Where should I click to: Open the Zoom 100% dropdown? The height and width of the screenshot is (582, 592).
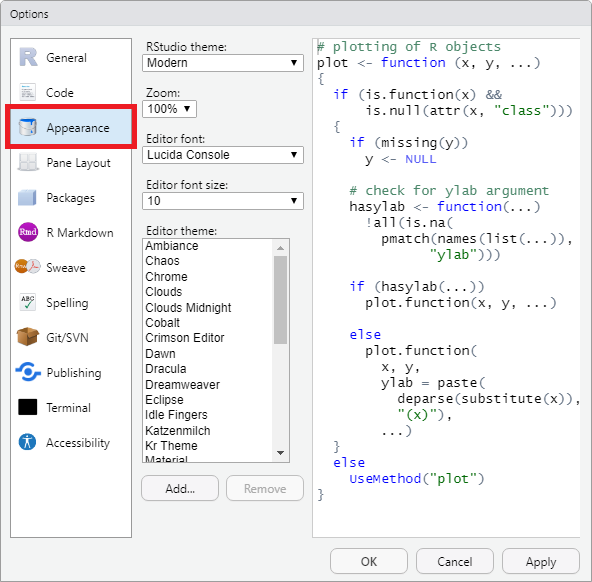[x=169, y=109]
